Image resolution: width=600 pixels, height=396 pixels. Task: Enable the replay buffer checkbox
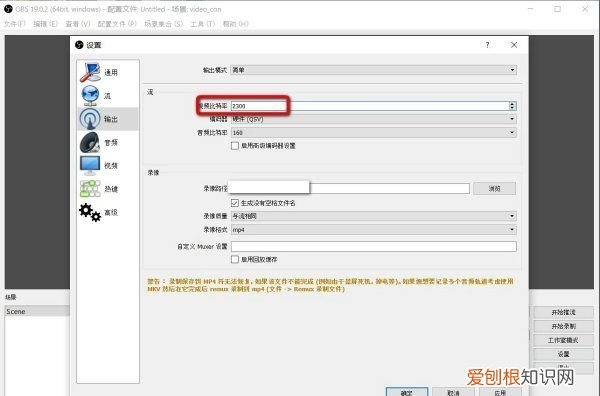235,259
